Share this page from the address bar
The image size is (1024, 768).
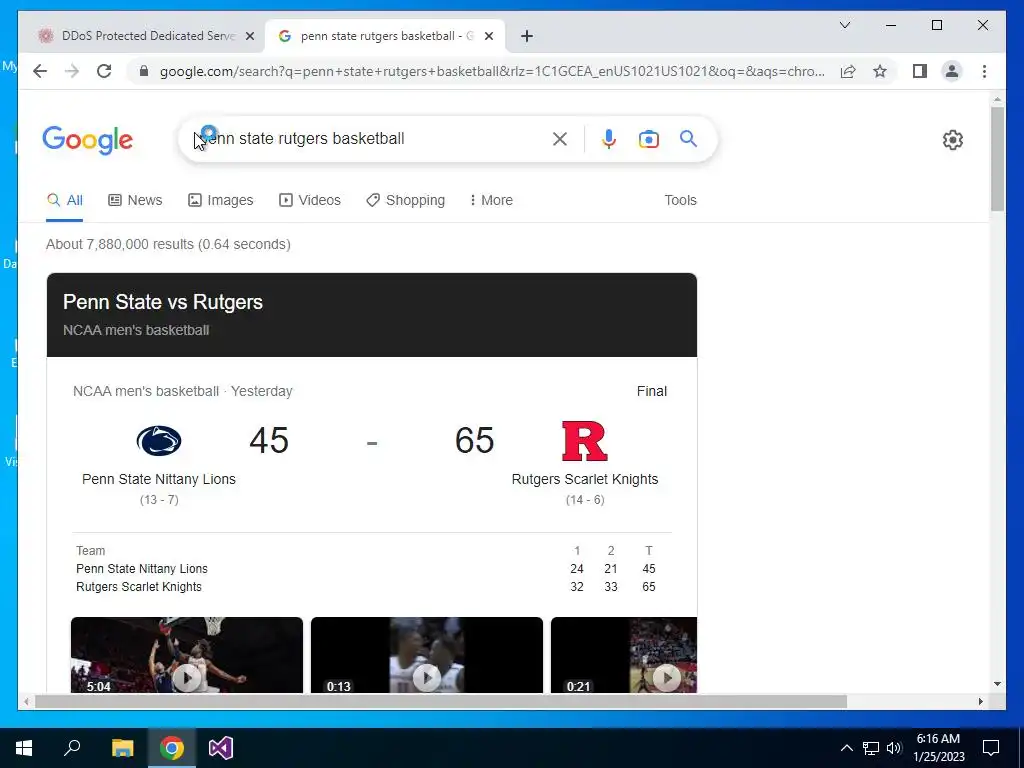pyautogui.click(x=848, y=71)
